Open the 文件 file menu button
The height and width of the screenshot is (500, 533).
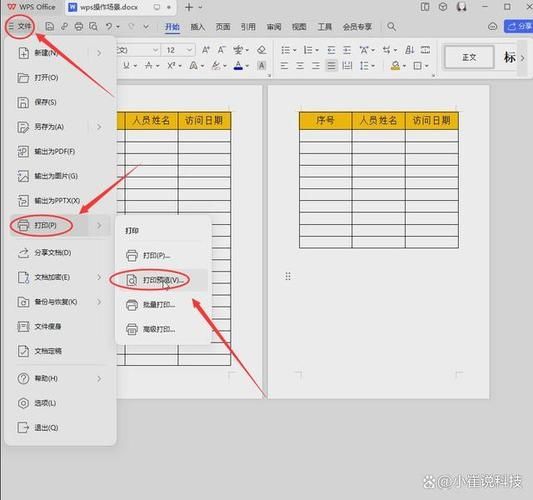pos(20,26)
